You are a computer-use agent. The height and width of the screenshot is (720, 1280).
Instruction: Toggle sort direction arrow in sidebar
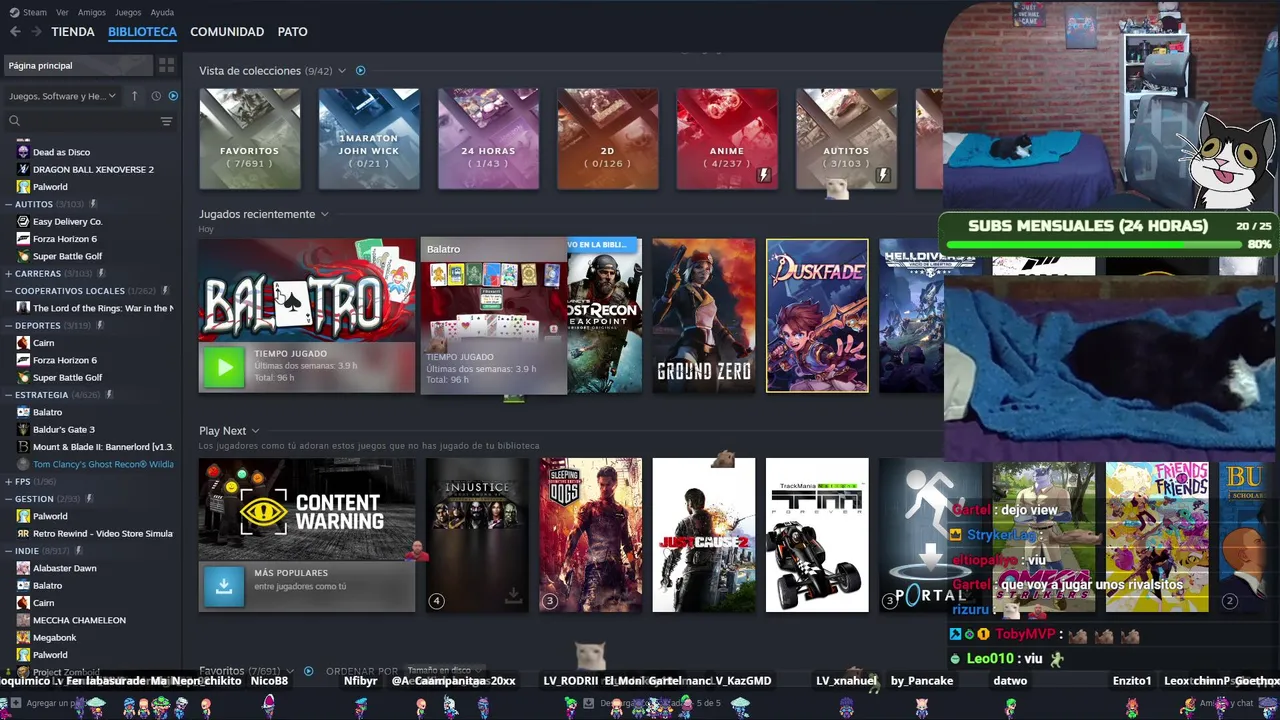tap(136, 96)
